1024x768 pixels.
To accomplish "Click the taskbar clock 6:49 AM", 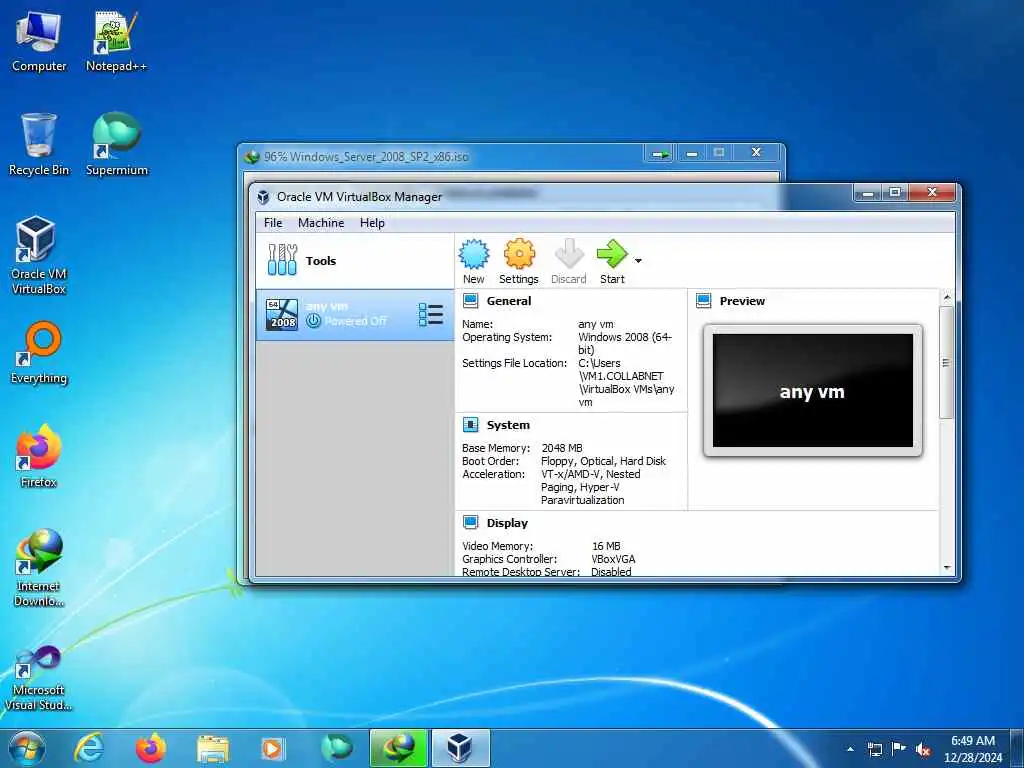I will coord(972,741).
